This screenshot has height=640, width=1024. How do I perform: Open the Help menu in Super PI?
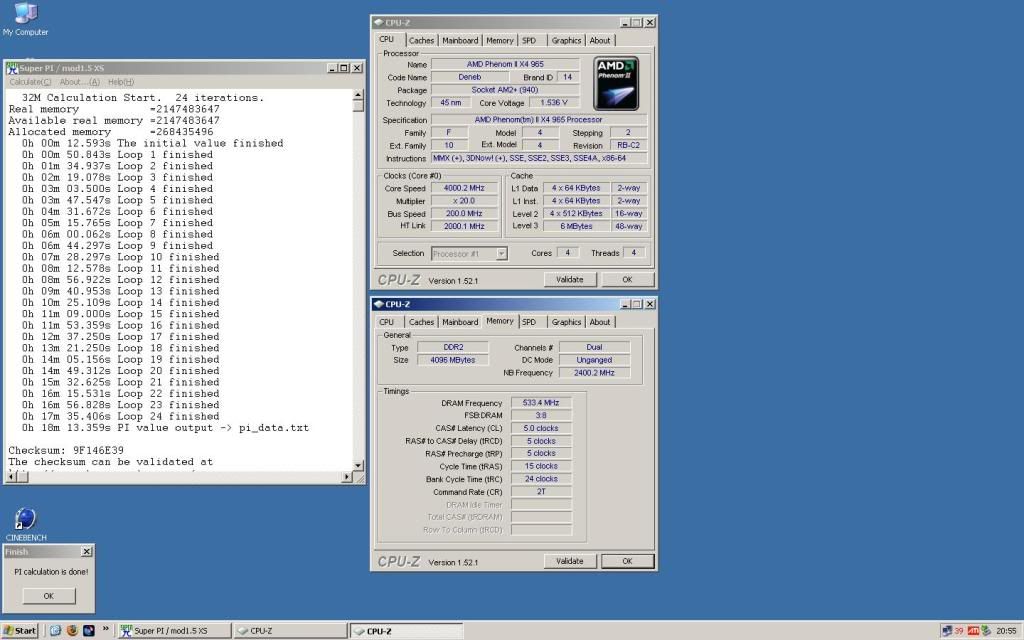click(x=120, y=81)
